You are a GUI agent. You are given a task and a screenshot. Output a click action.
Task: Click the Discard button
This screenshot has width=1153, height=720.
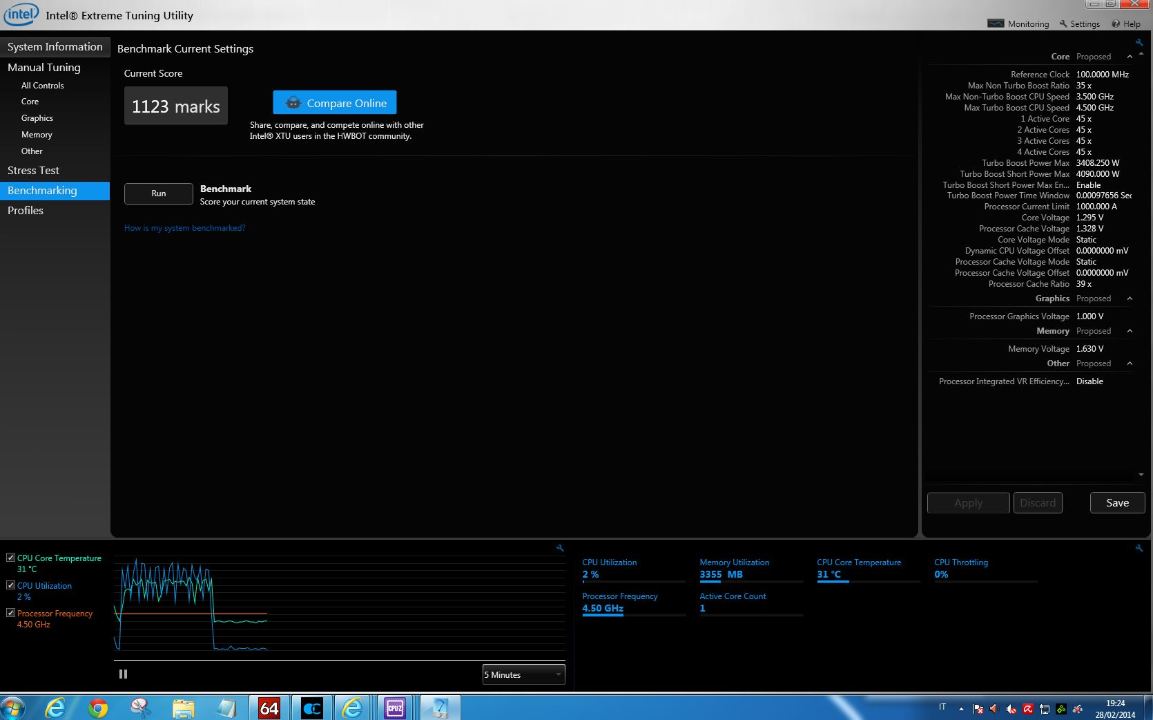point(1038,503)
